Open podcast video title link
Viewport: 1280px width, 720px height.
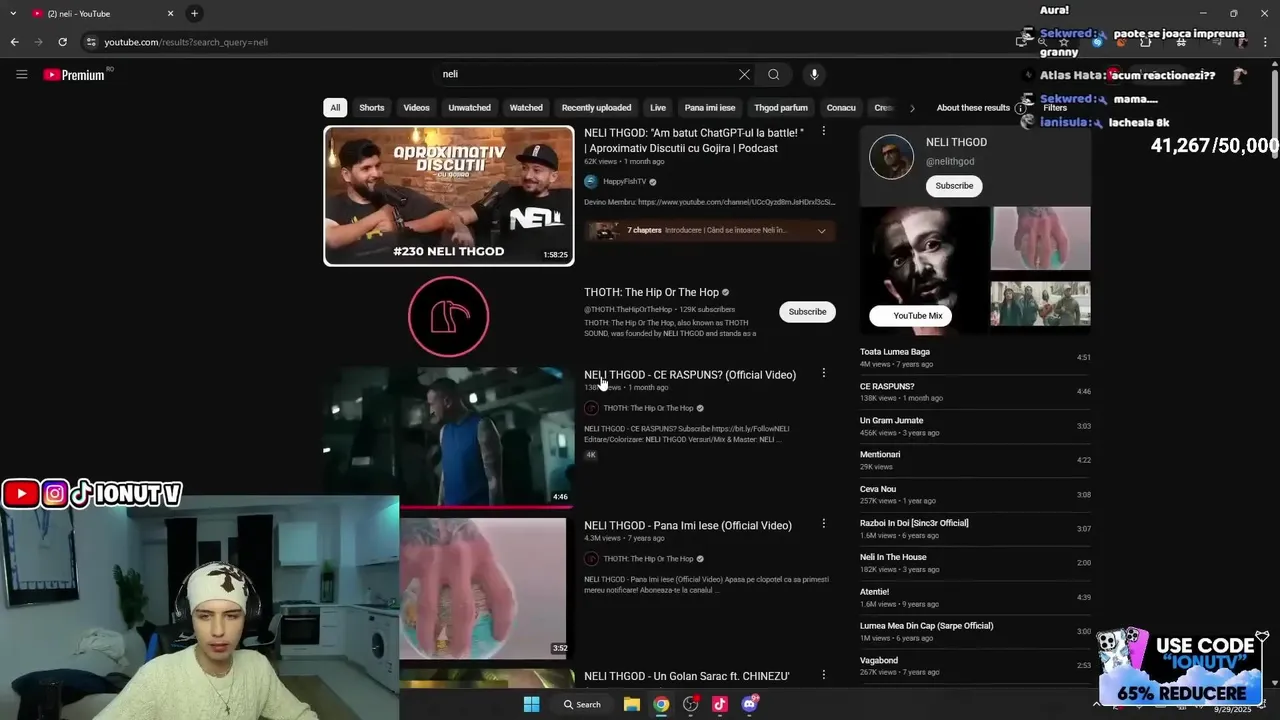point(695,140)
